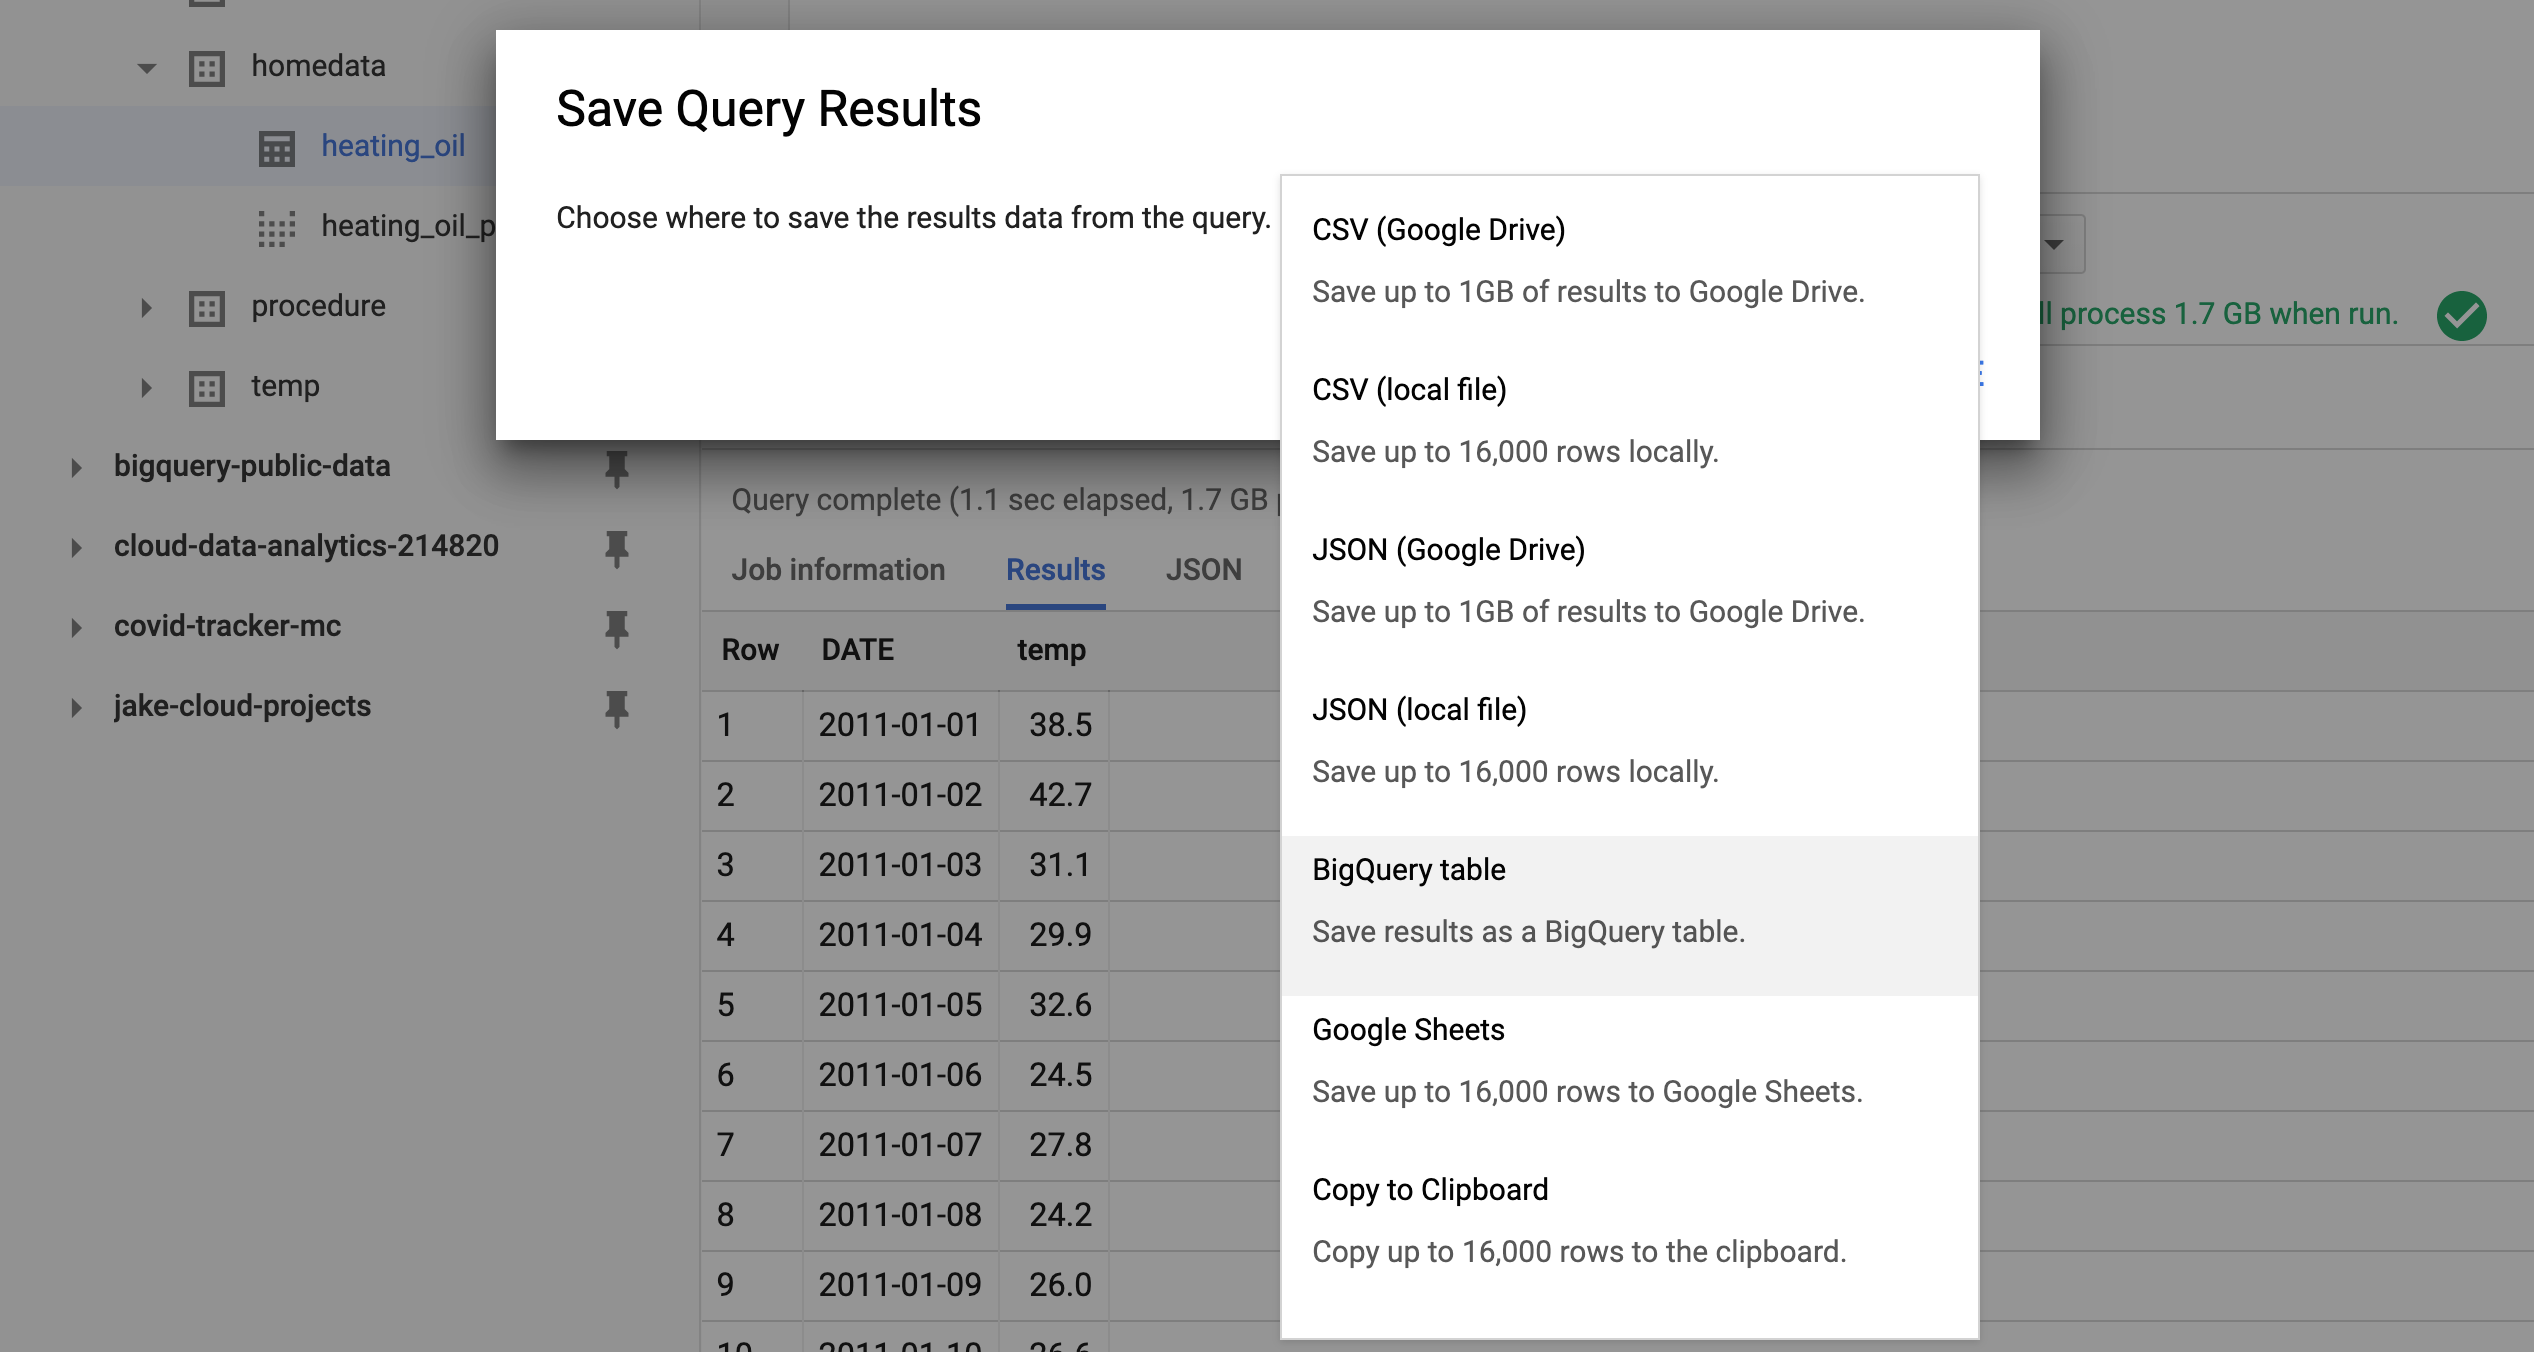Click the procedure dataset icon
The width and height of the screenshot is (2534, 1352).
[x=207, y=308]
